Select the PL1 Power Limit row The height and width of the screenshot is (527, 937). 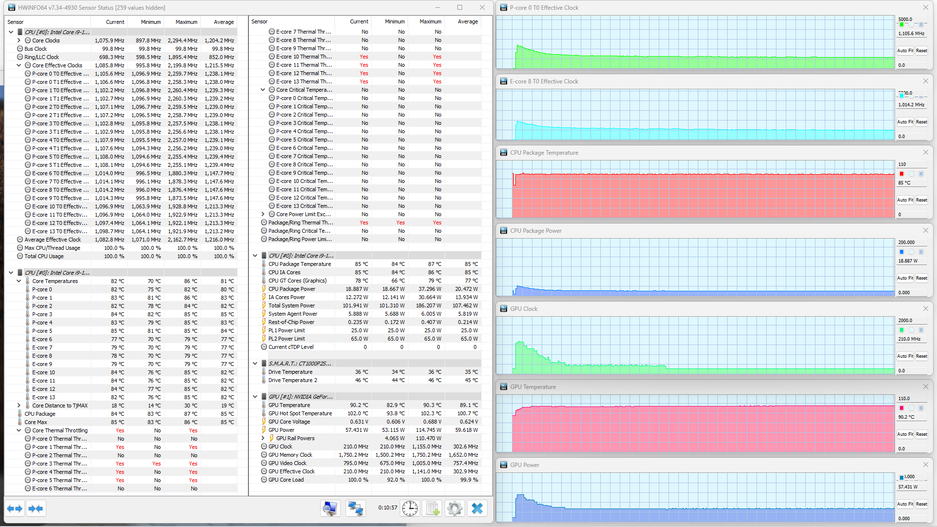coord(365,330)
